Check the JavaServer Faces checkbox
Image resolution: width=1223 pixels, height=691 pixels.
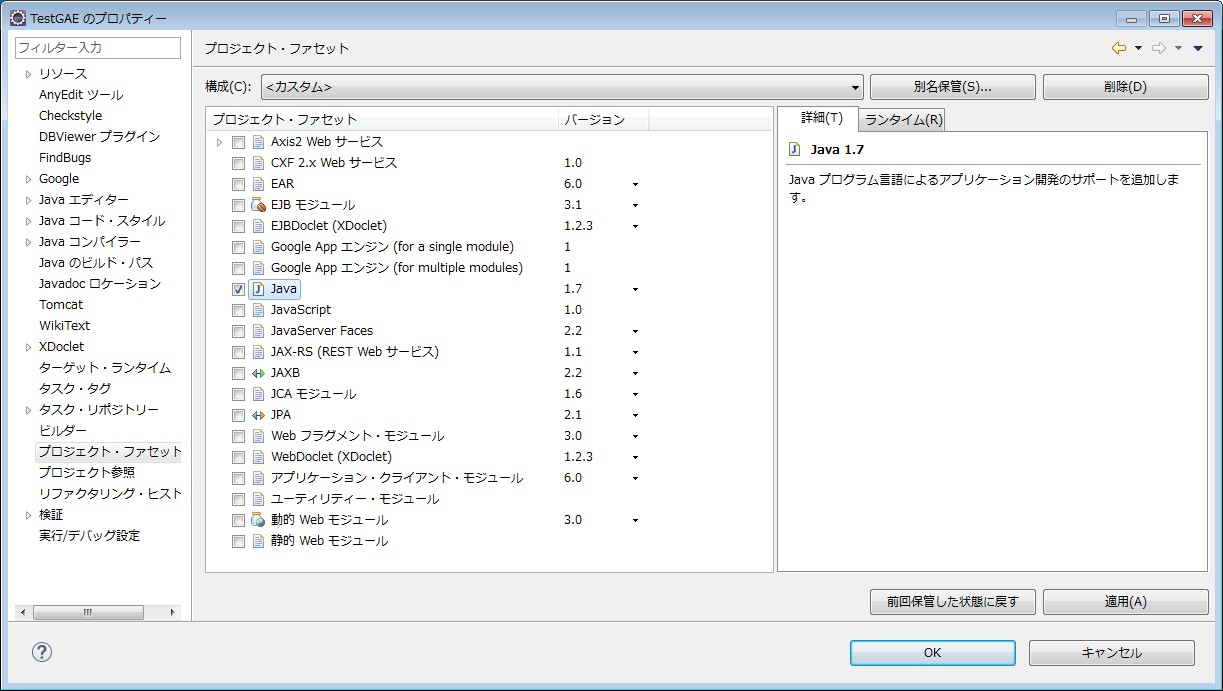[x=238, y=331]
